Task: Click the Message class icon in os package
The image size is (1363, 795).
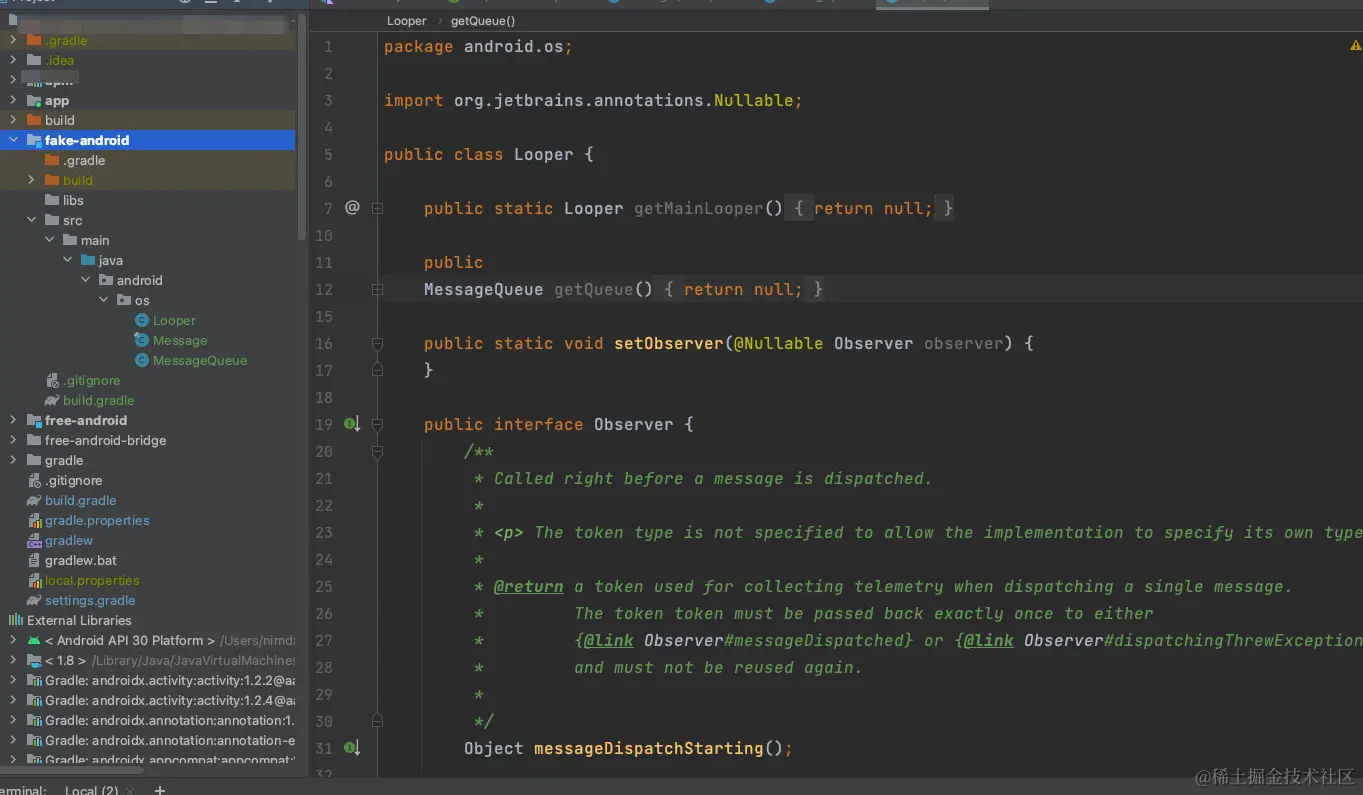Action: click(x=142, y=340)
